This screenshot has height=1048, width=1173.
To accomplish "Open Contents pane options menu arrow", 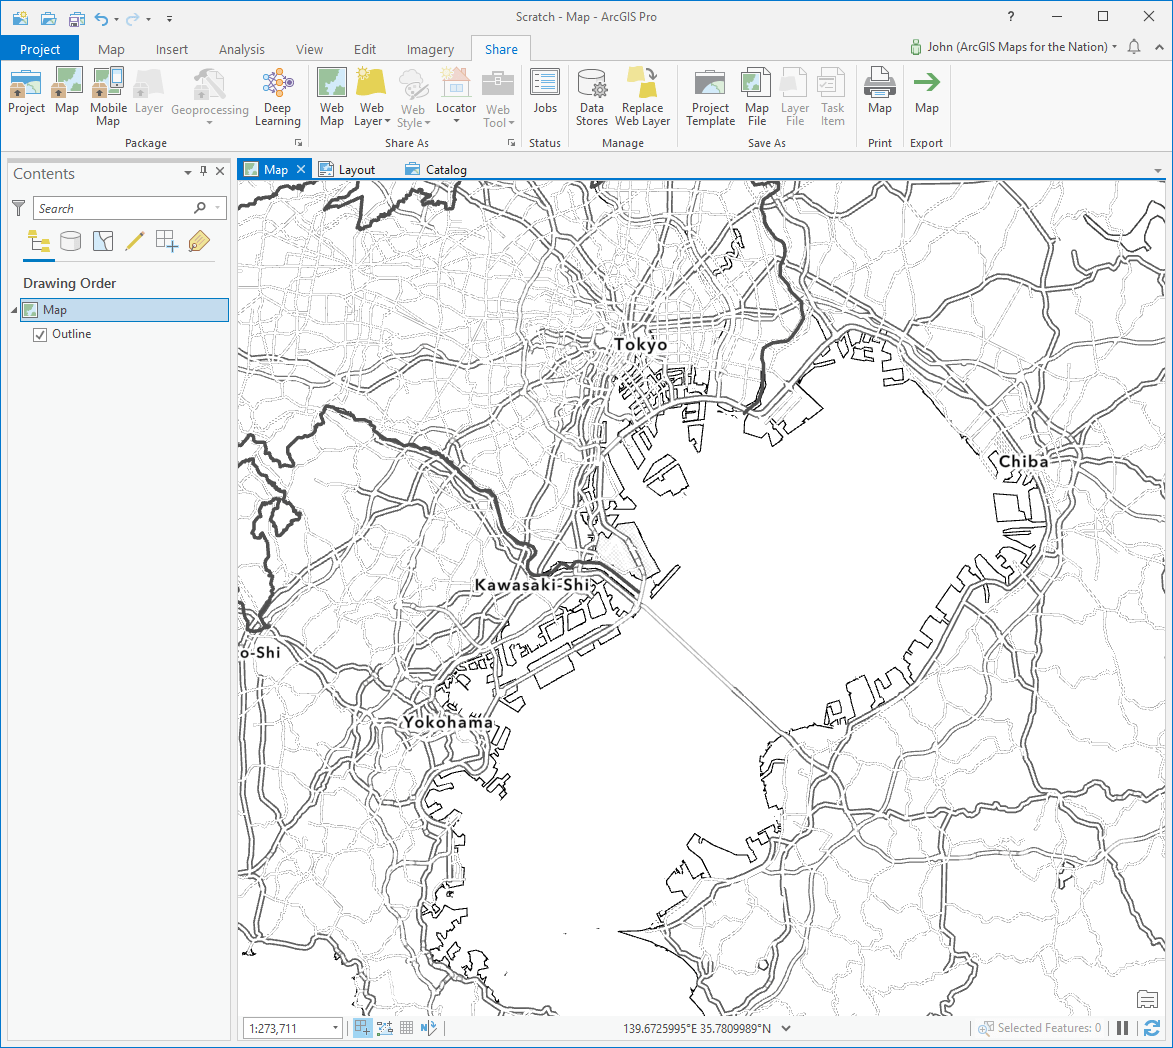I will tap(188, 172).
